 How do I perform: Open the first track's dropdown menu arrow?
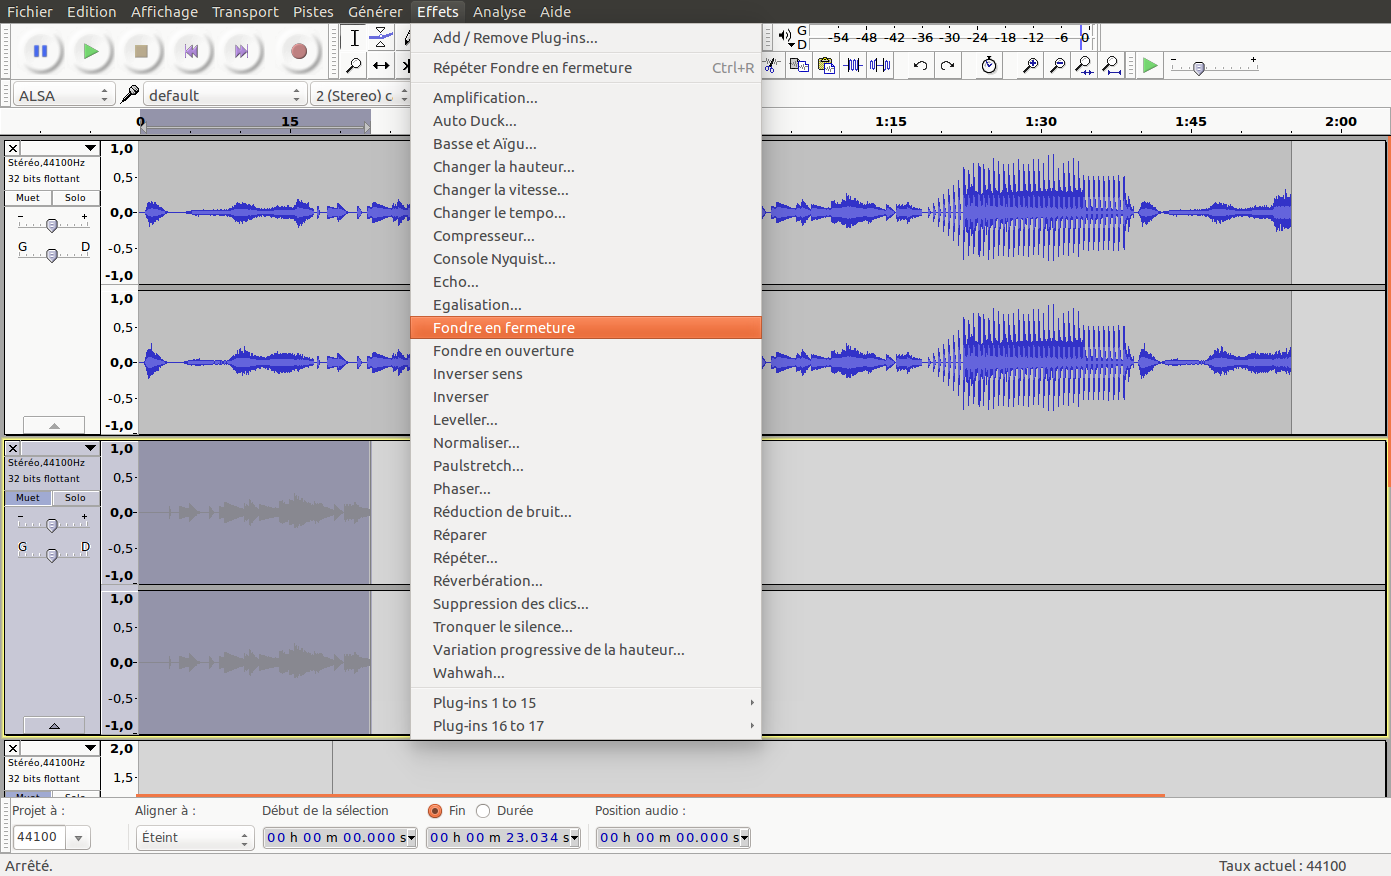pyautogui.click(x=90, y=148)
